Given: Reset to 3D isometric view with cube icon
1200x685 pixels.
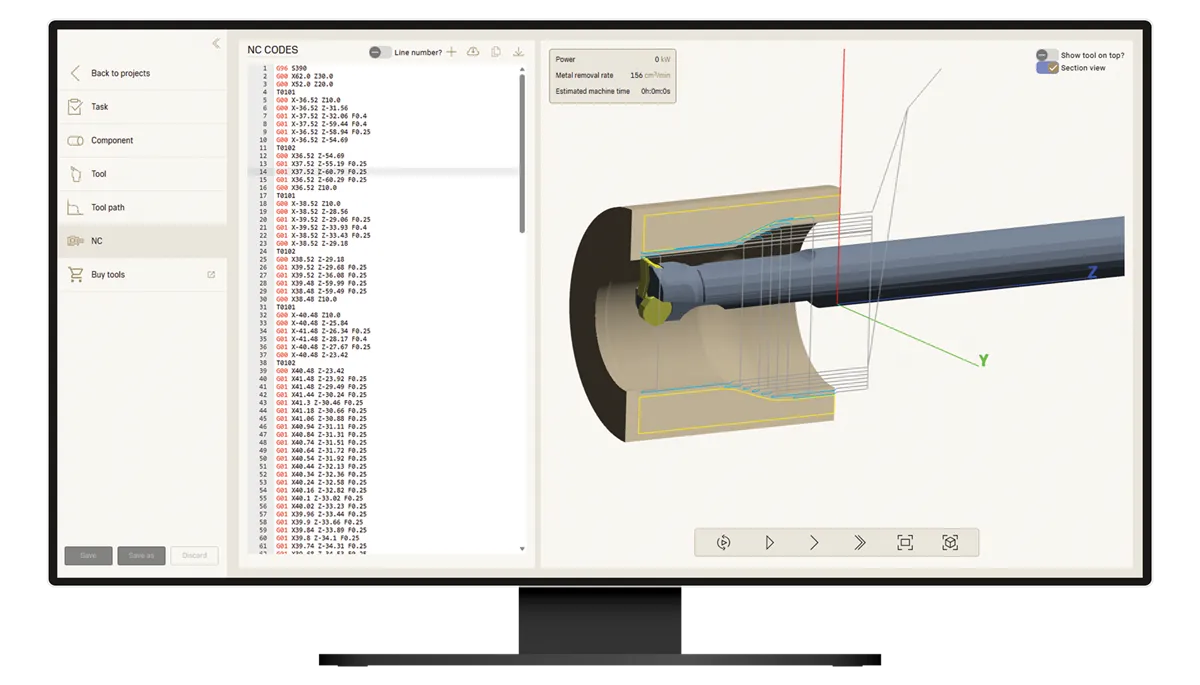Looking at the screenshot, I should [x=950, y=542].
